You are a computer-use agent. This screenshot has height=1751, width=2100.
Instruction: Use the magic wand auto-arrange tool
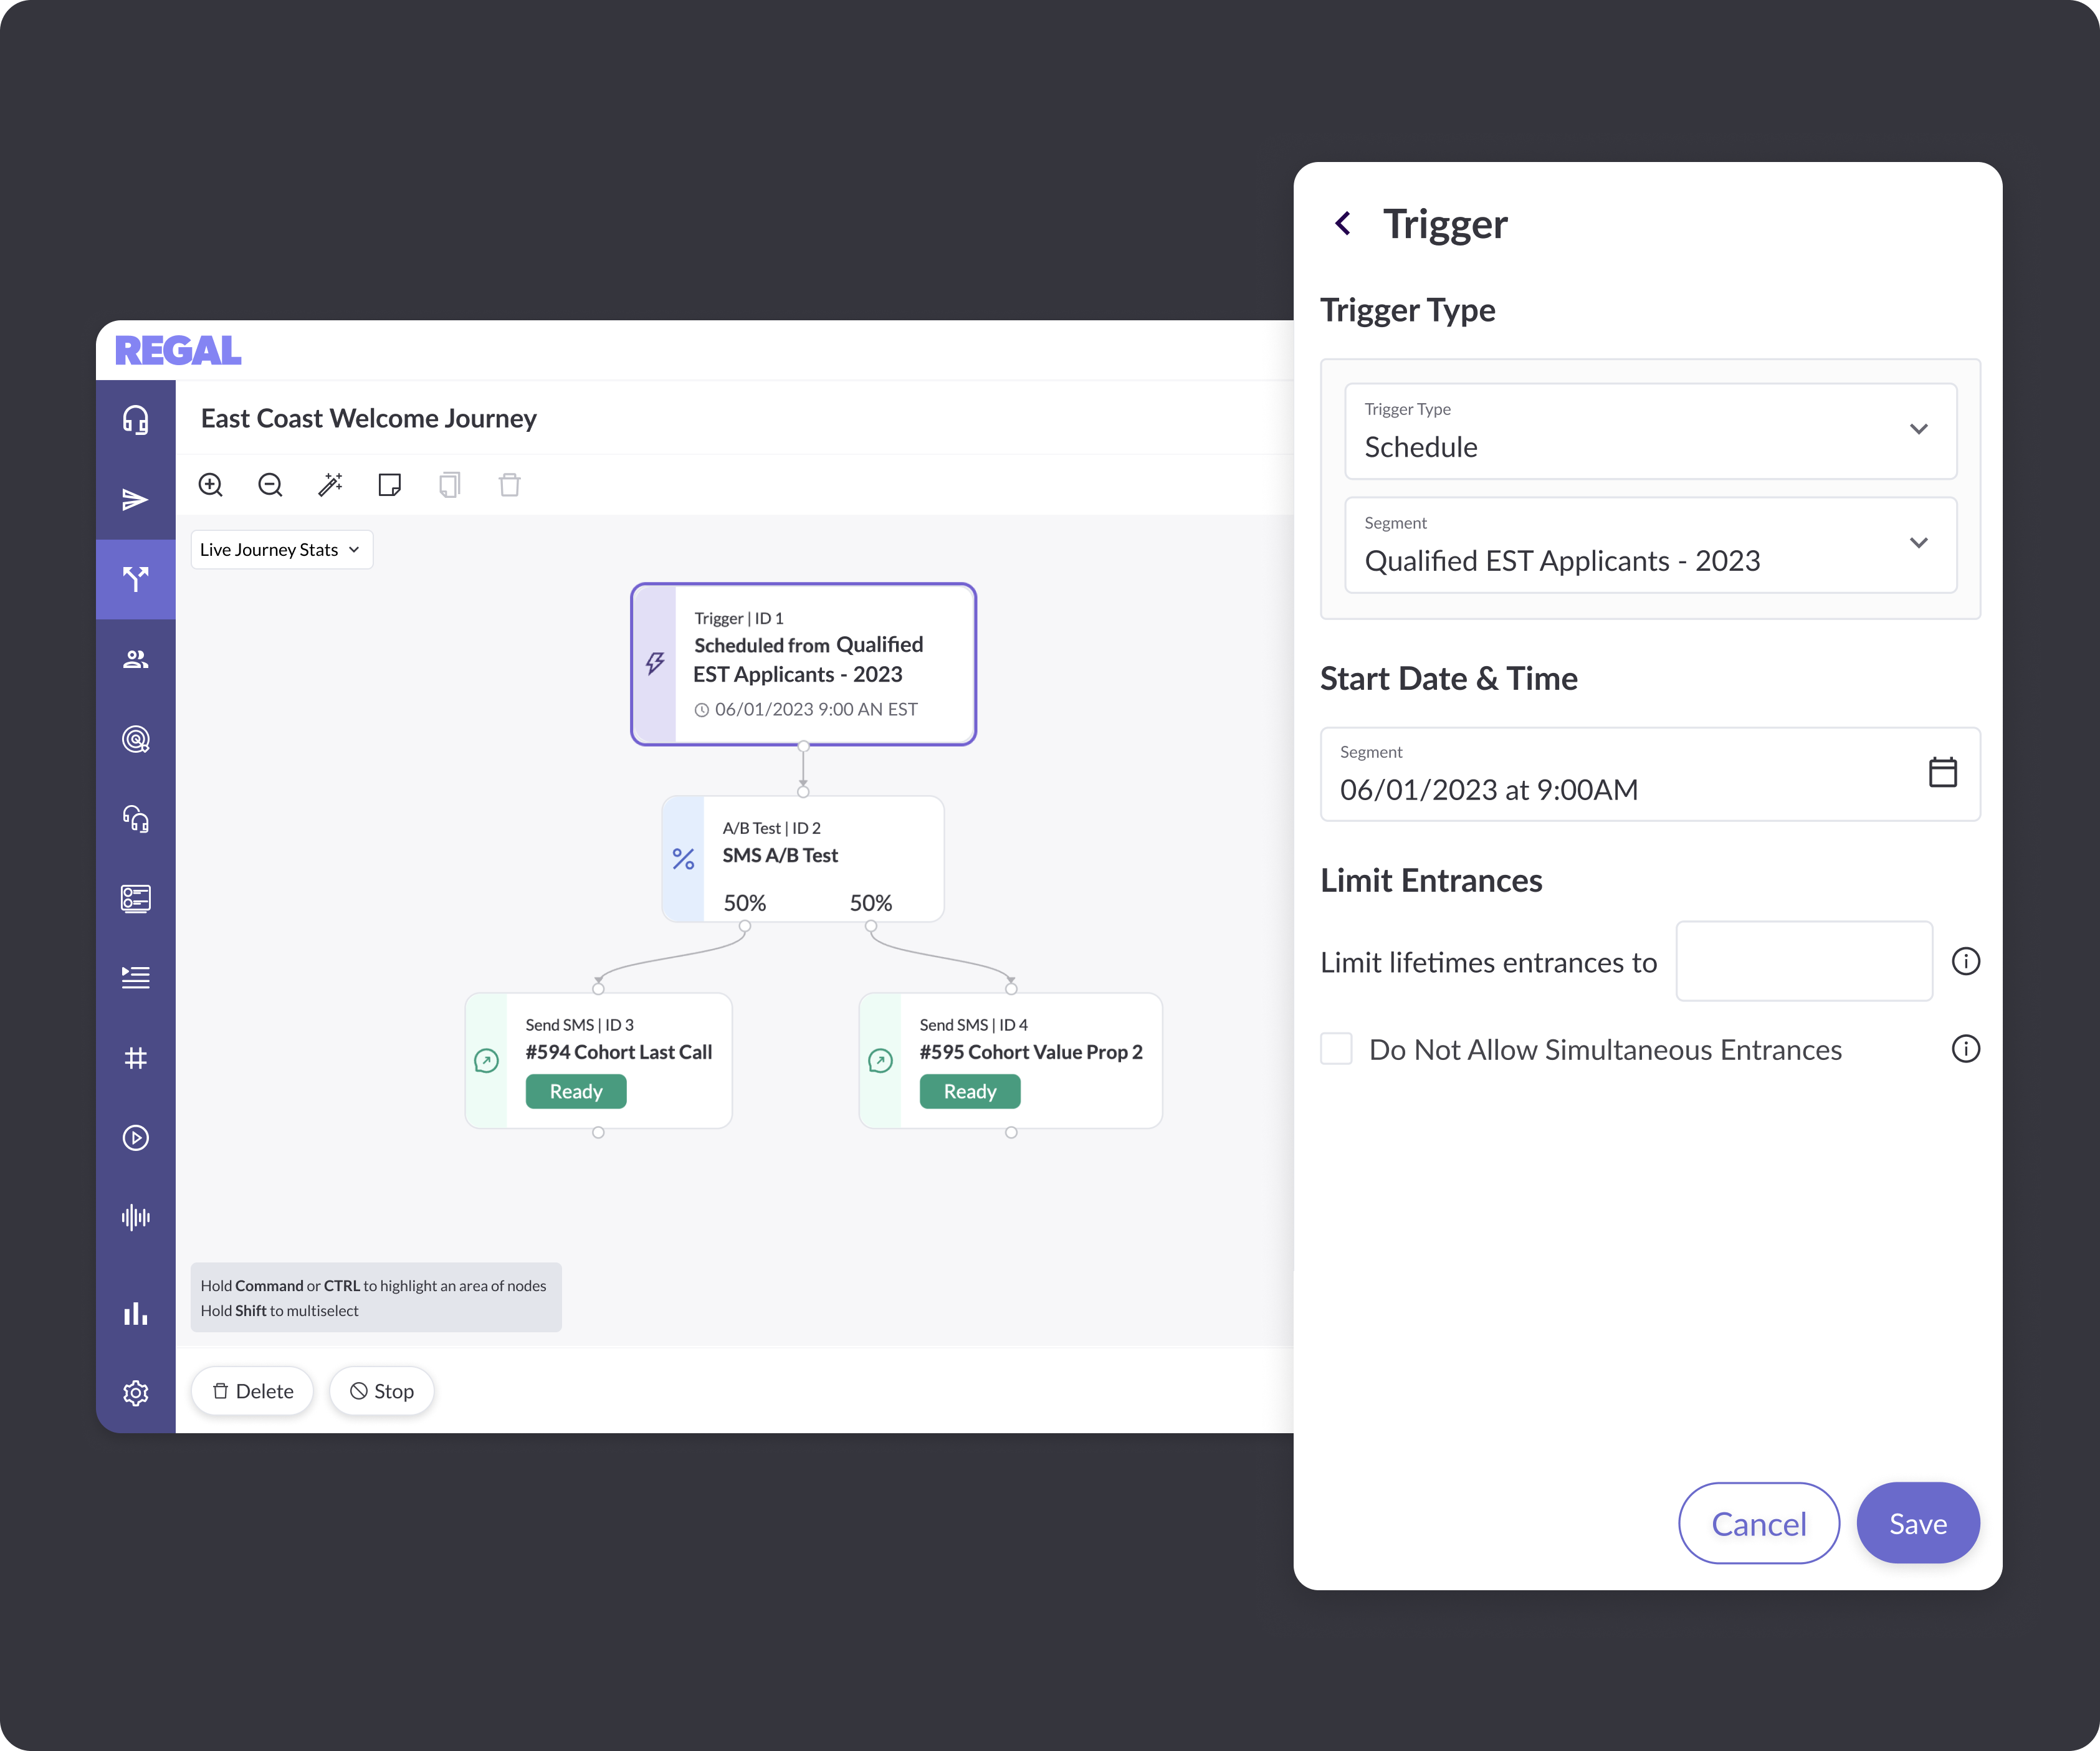point(330,484)
